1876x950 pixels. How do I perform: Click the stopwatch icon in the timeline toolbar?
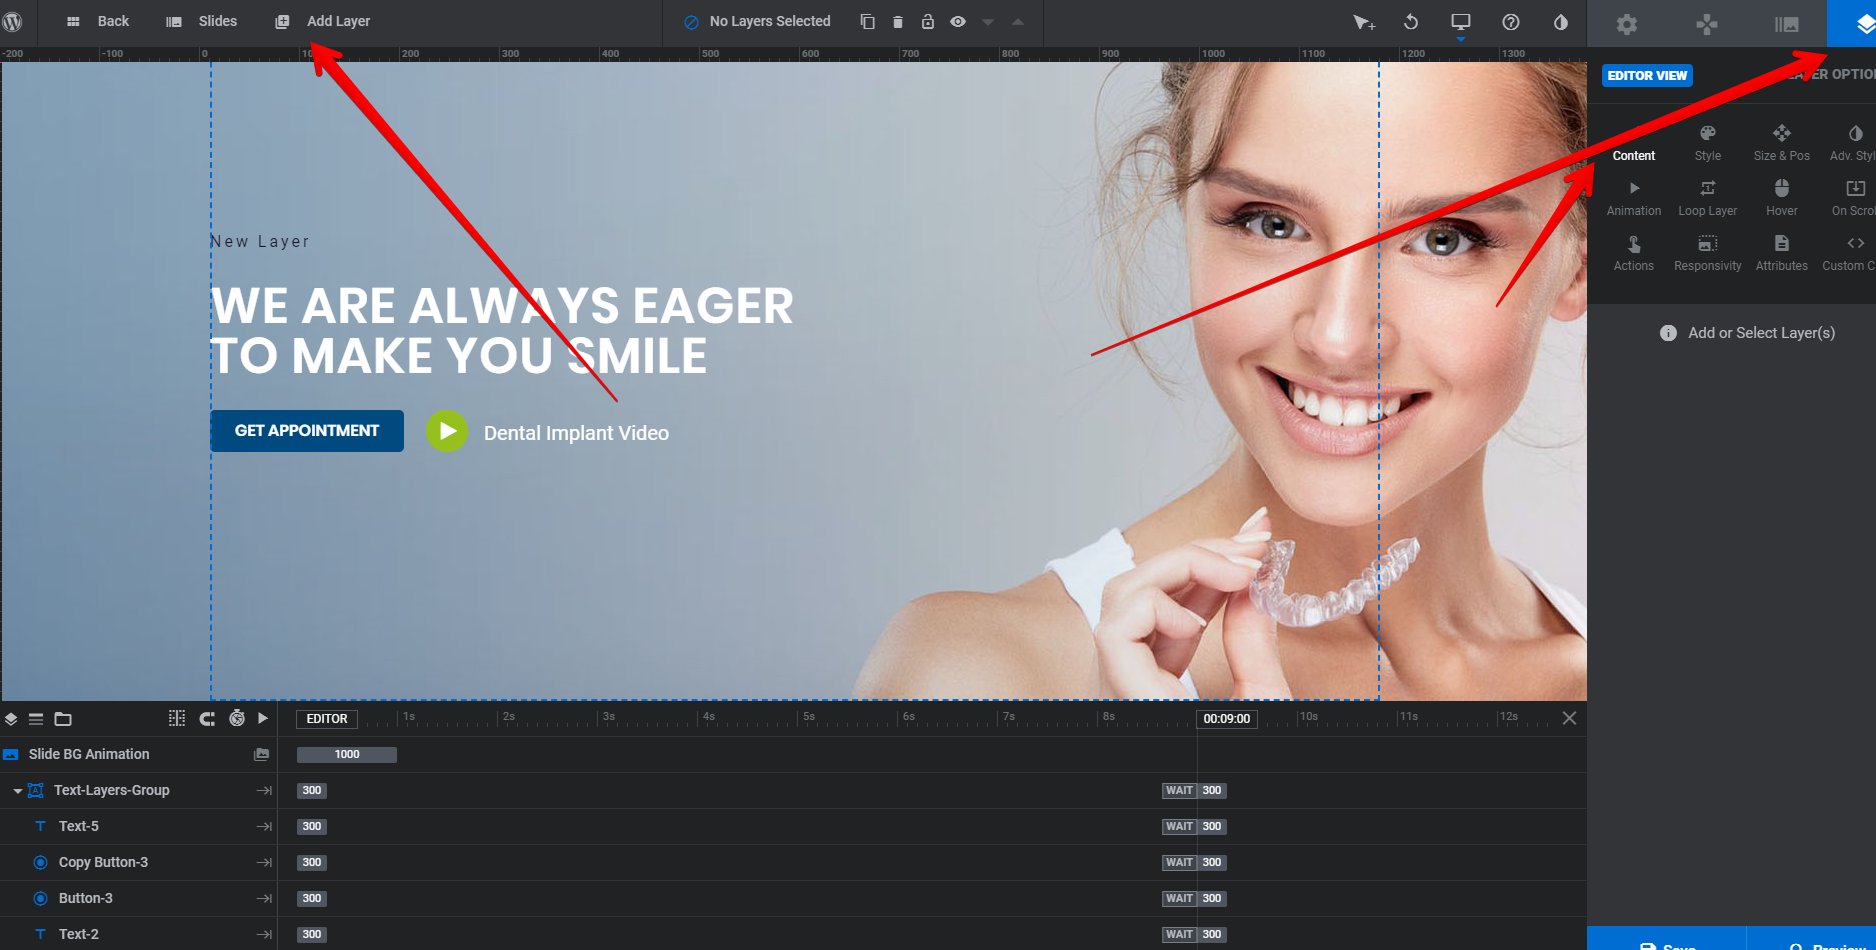tap(237, 718)
